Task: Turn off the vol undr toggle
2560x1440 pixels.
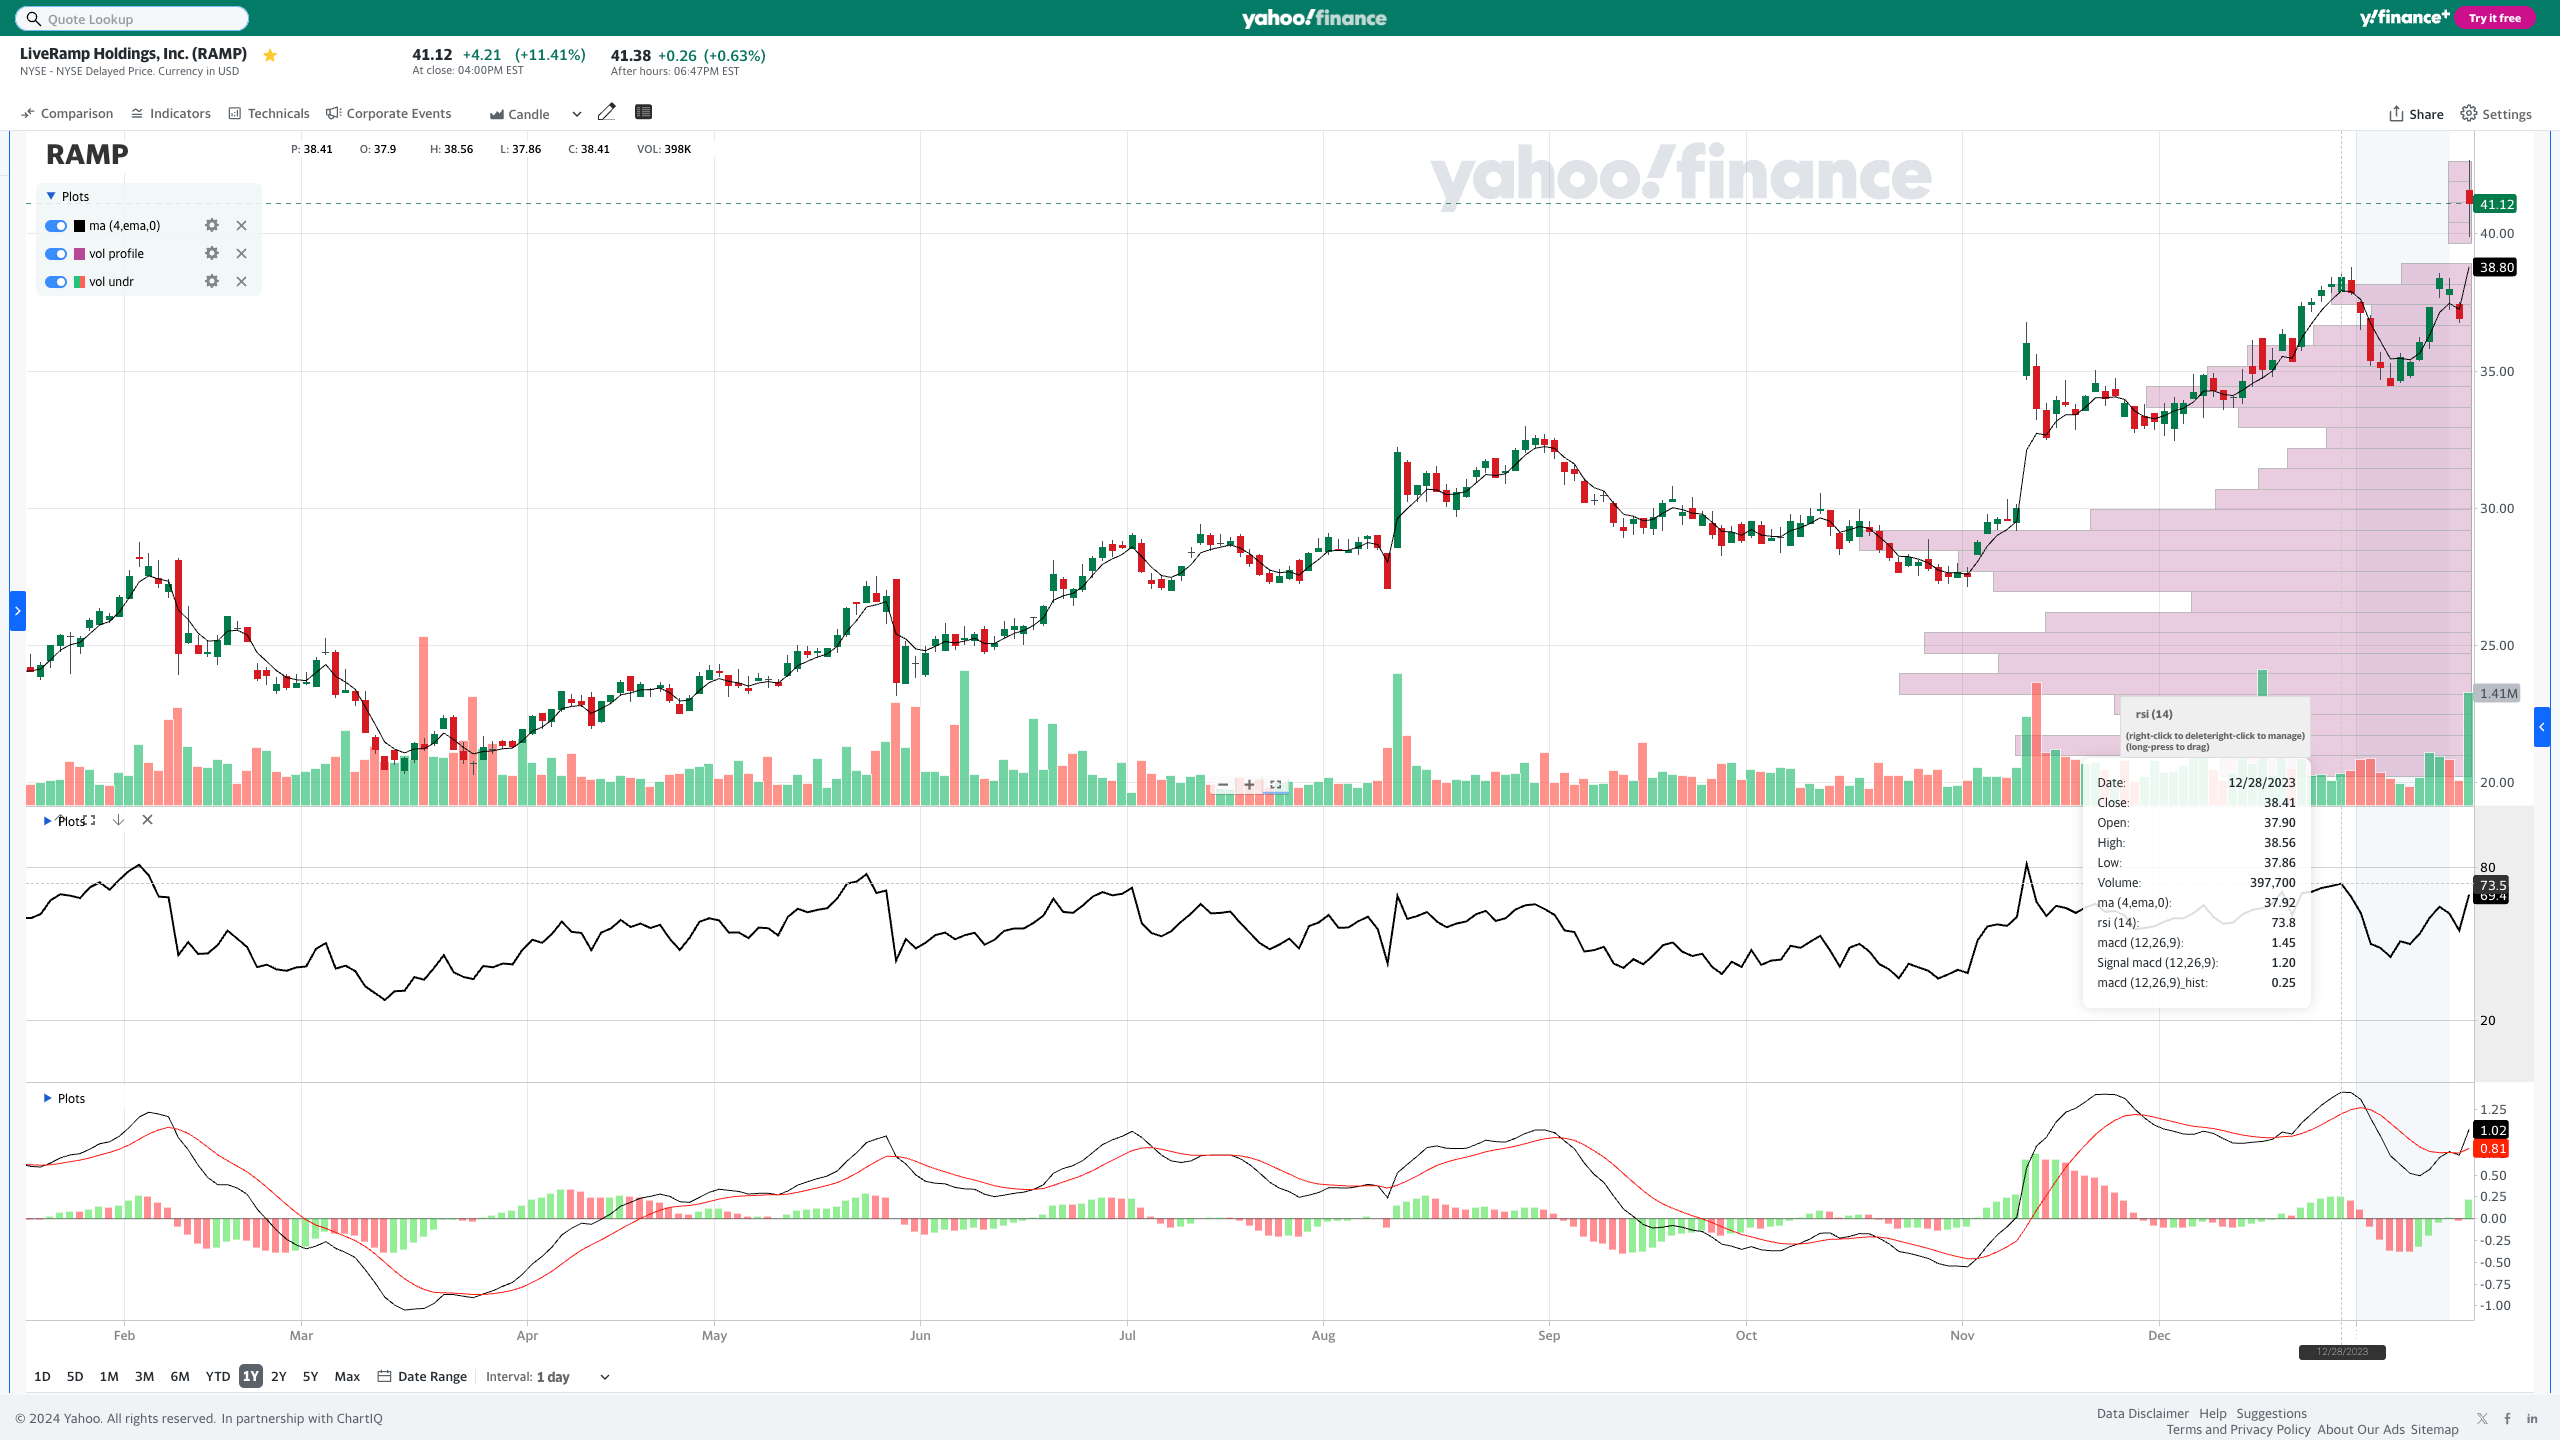Action: coord(56,282)
